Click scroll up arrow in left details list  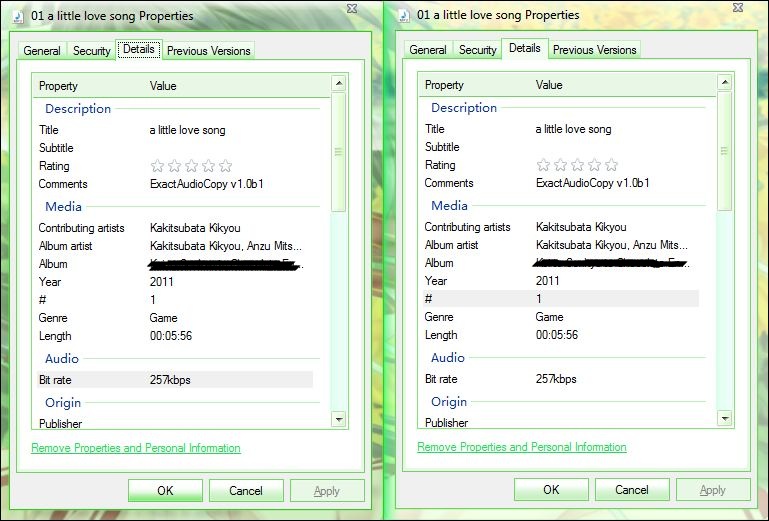[339, 83]
